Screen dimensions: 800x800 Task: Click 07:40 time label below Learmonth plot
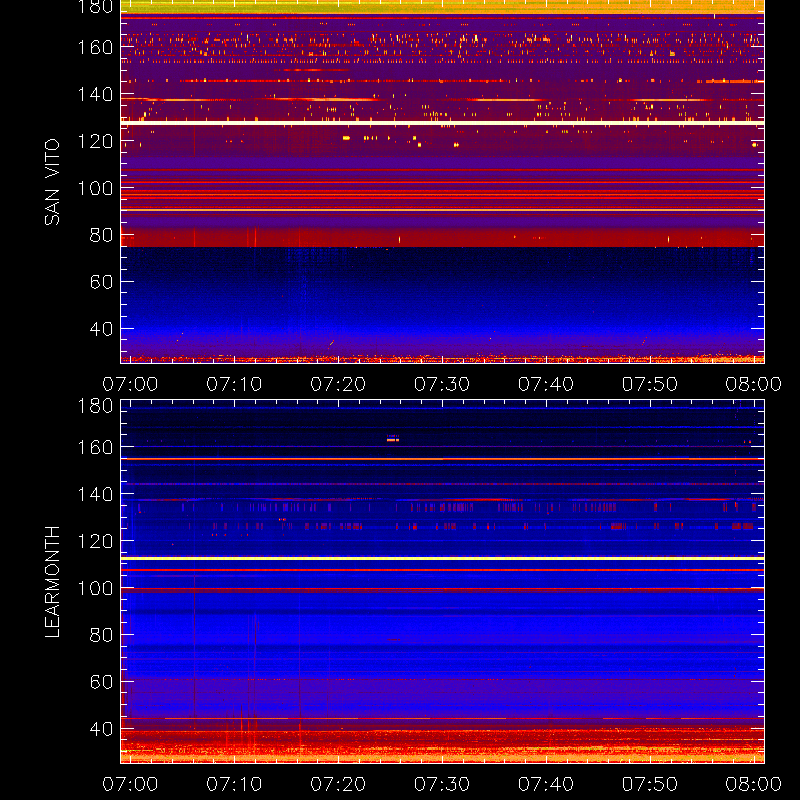coord(546,784)
